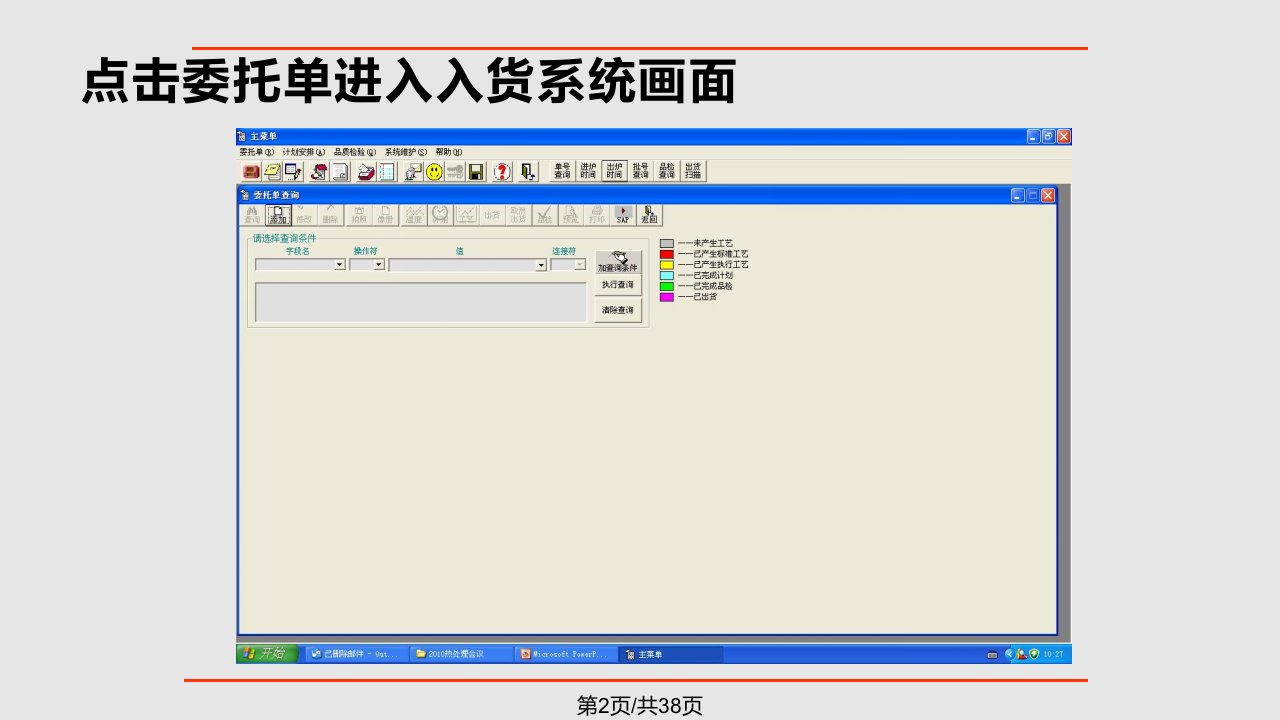Screen dimensions: 1280x720
Task: Expand the 连接符 connector dropdown
Action: click(580, 265)
